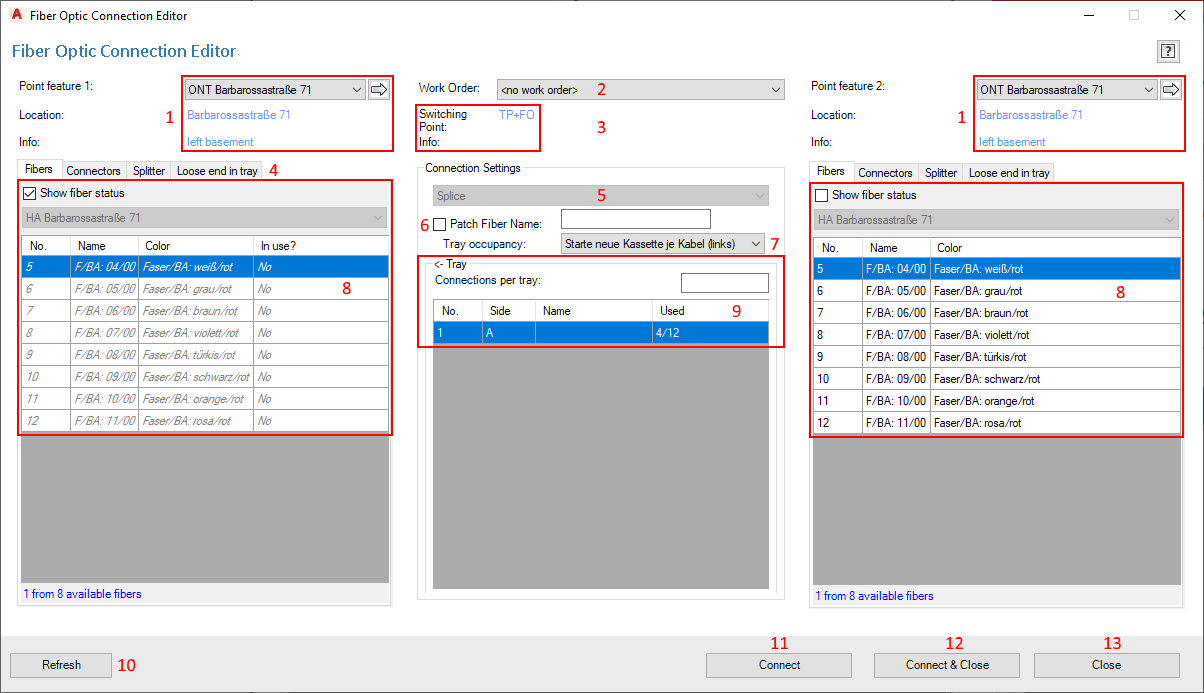Viewport: 1204px width, 693px height.
Task: Click the Connections per tray field
Action: (725, 283)
